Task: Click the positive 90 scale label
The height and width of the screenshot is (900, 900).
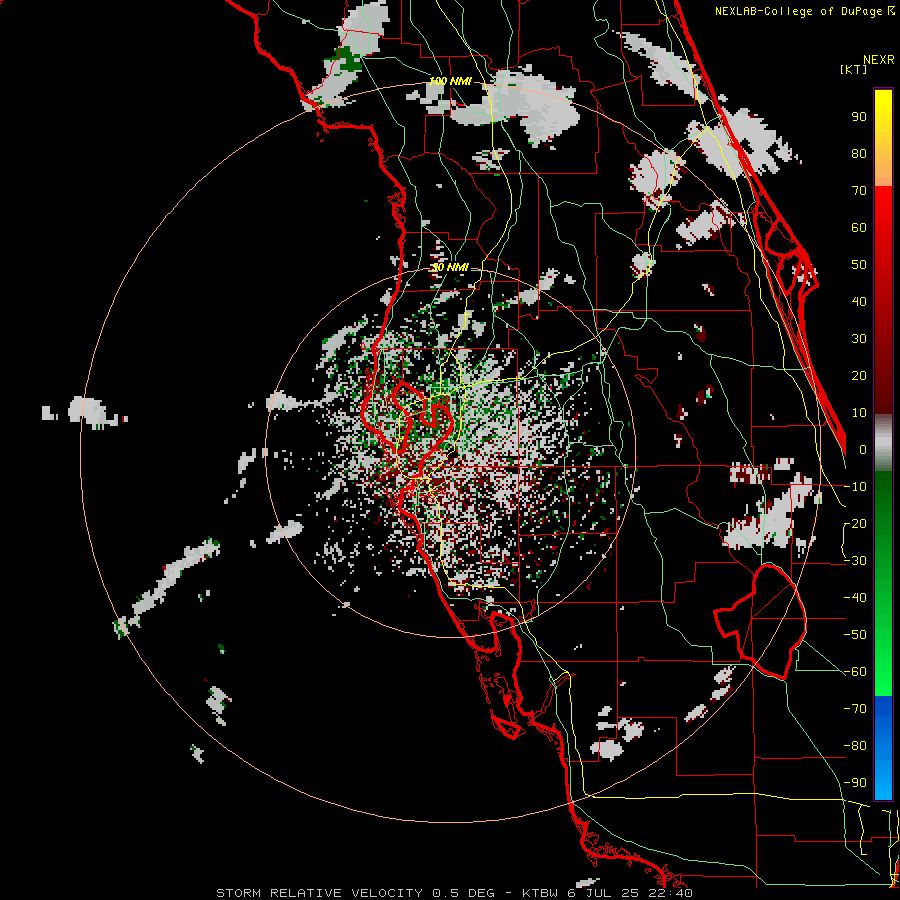Action: point(859,117)
